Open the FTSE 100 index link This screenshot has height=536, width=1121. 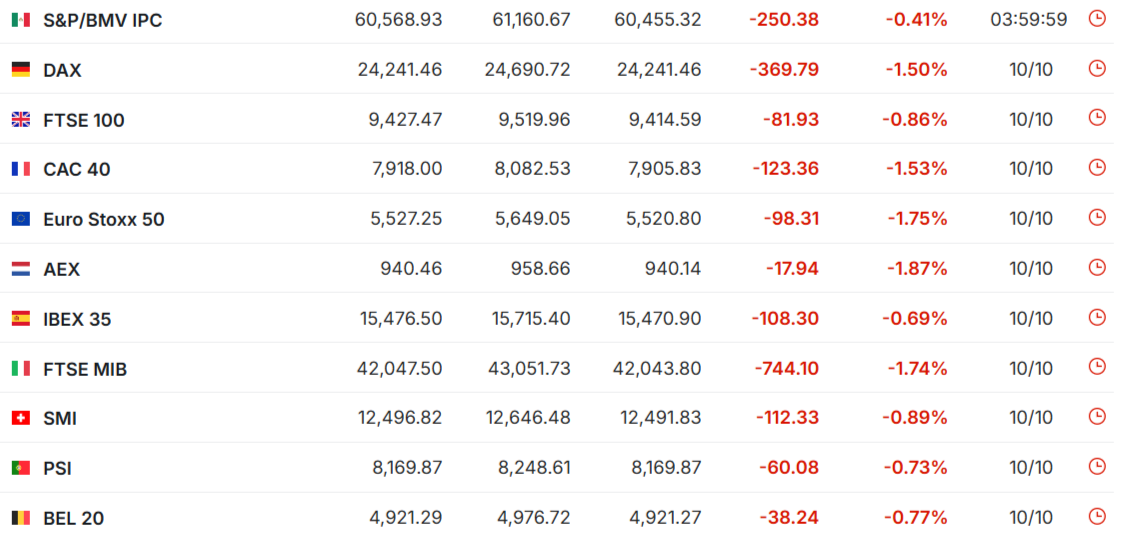coord(83,120)
